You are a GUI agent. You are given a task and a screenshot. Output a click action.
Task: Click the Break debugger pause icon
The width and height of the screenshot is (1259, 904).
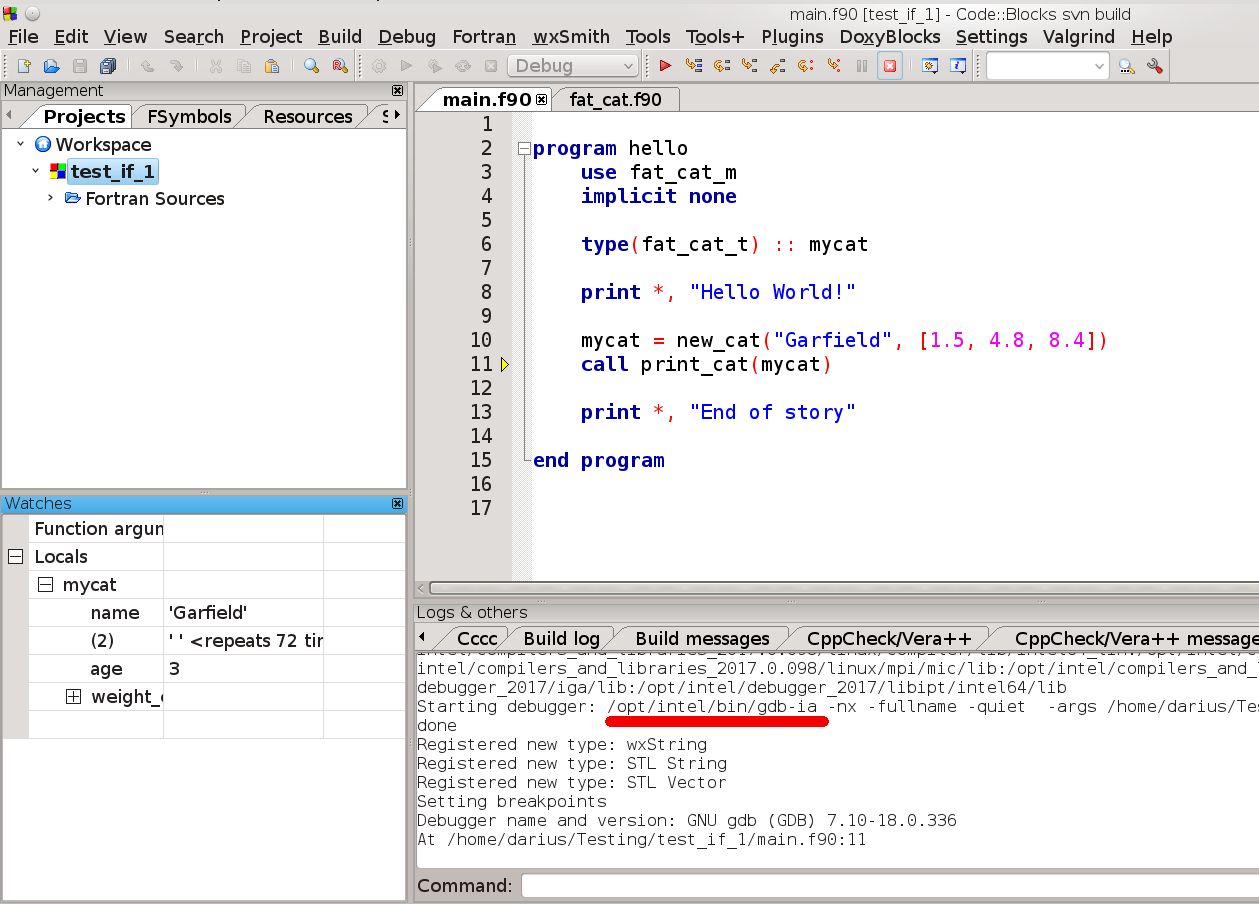point(861,66)
